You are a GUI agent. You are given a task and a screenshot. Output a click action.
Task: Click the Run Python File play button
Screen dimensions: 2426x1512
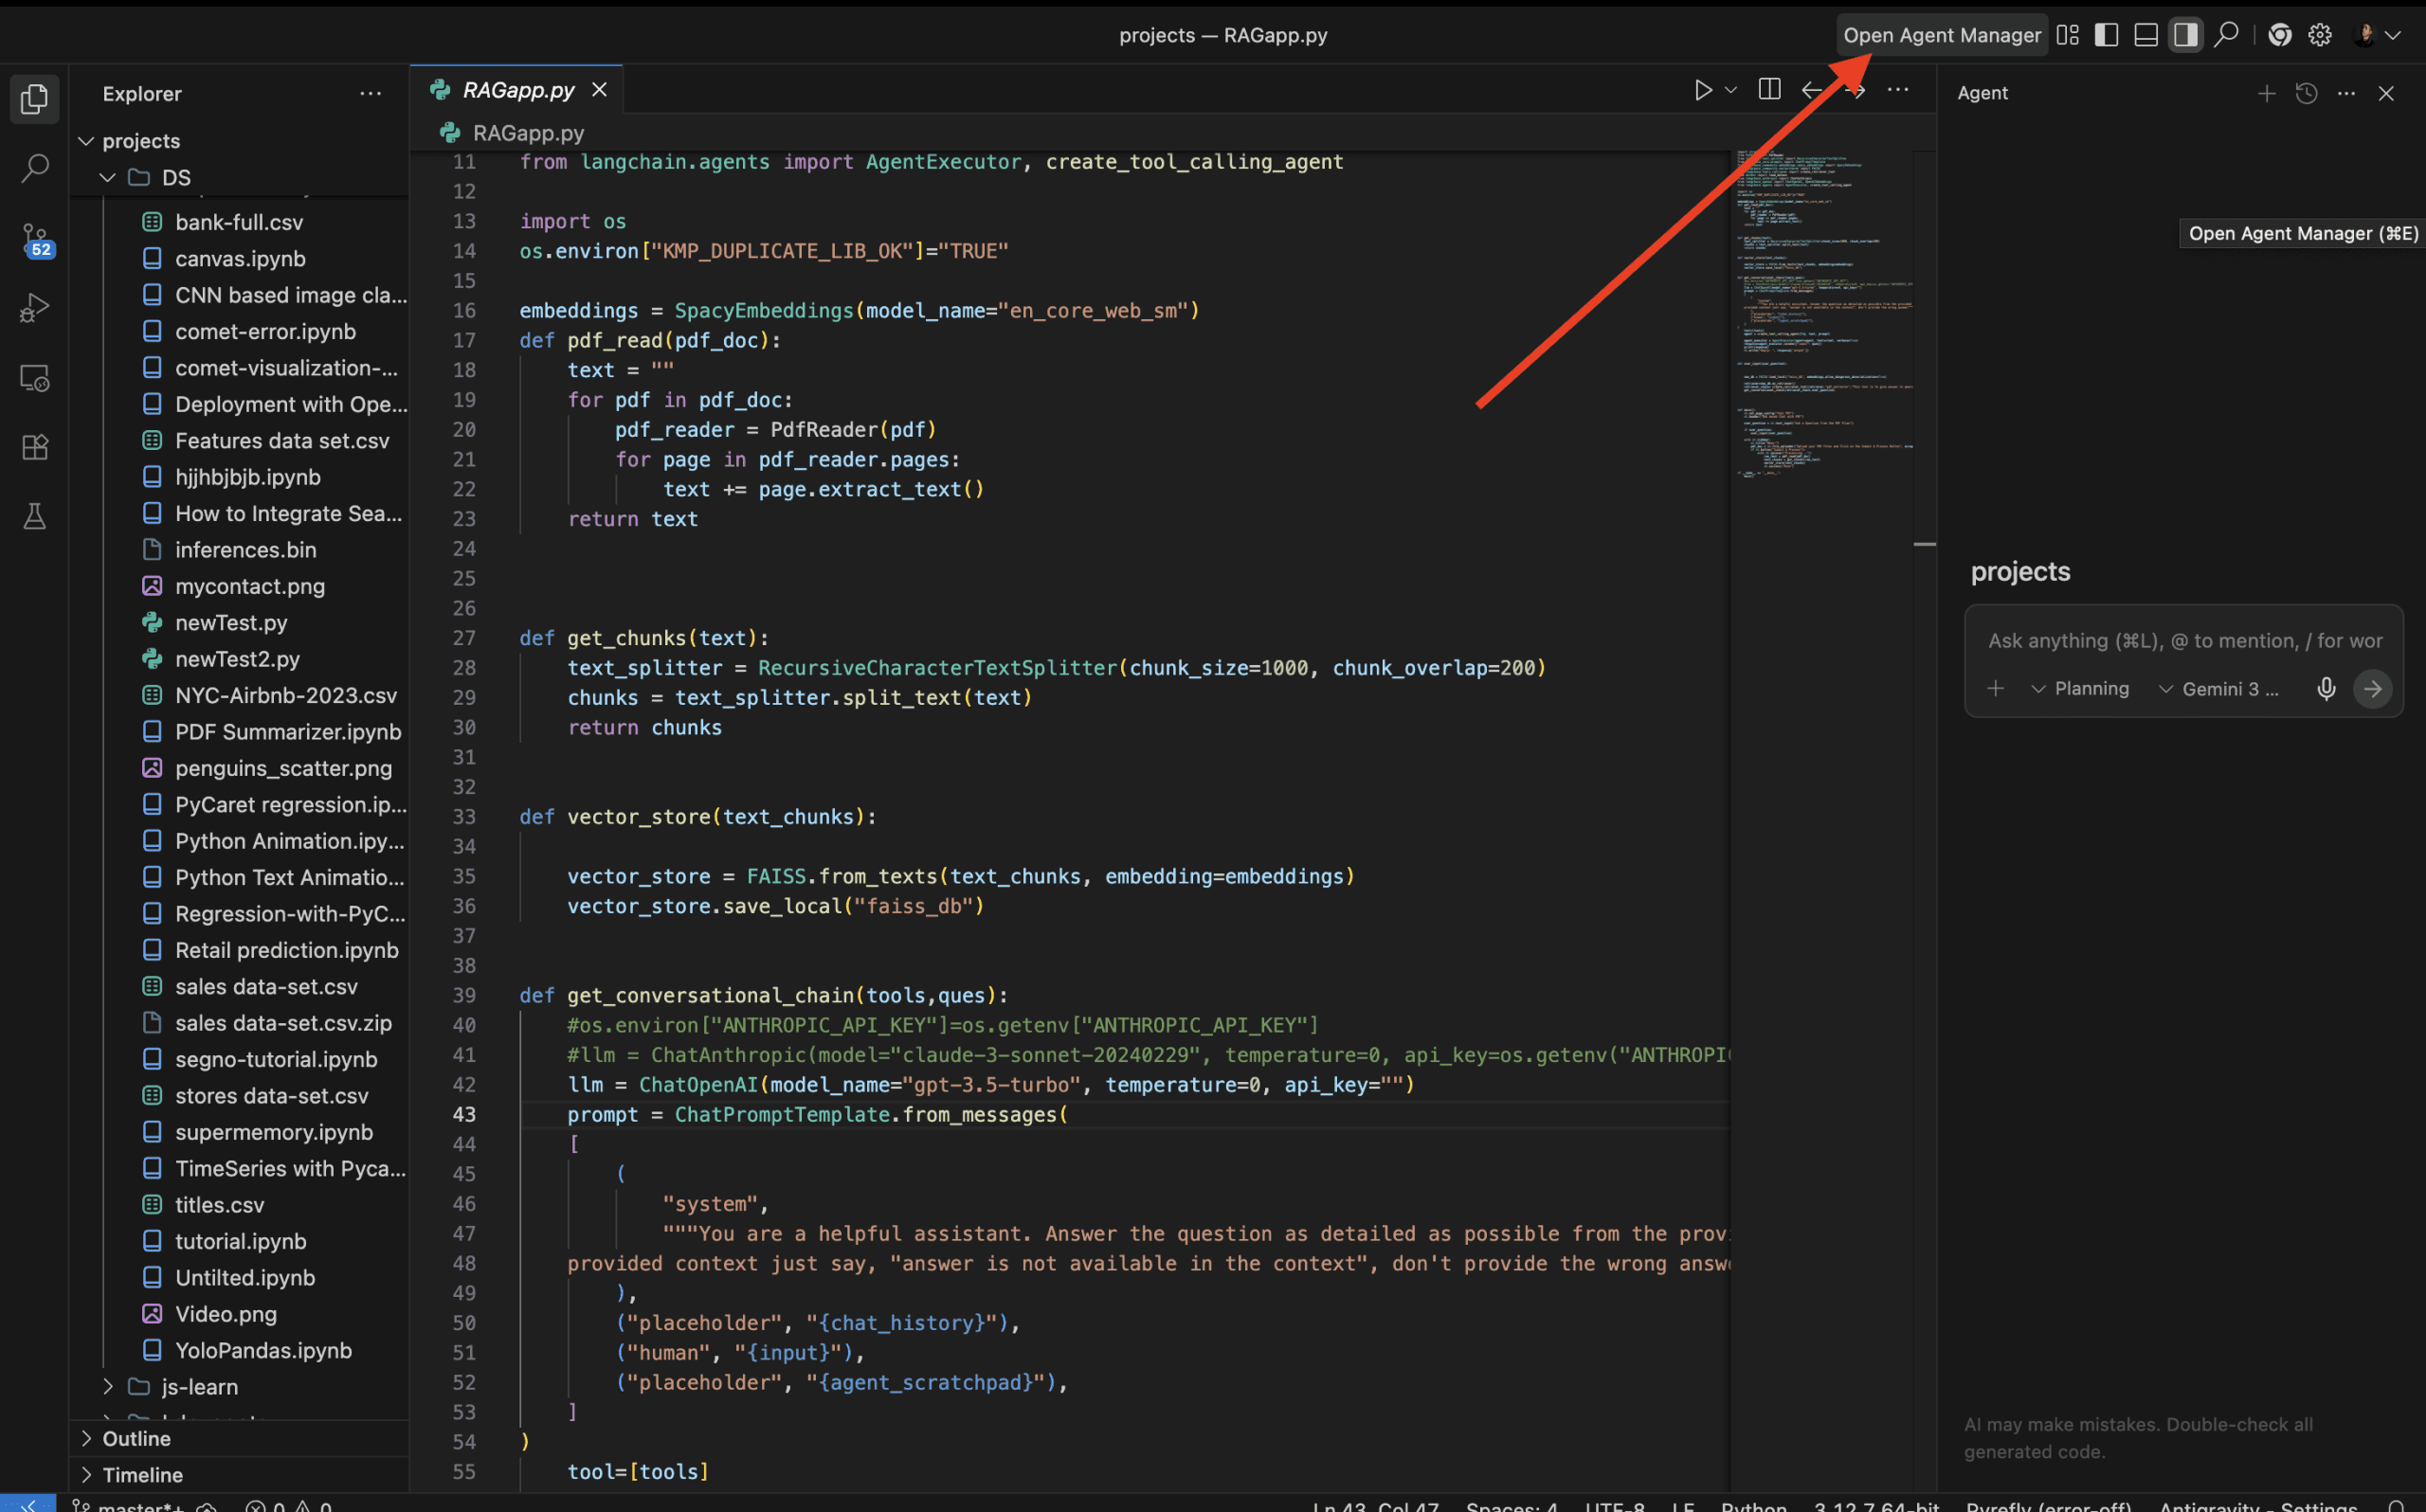(x=1702, y=90)
